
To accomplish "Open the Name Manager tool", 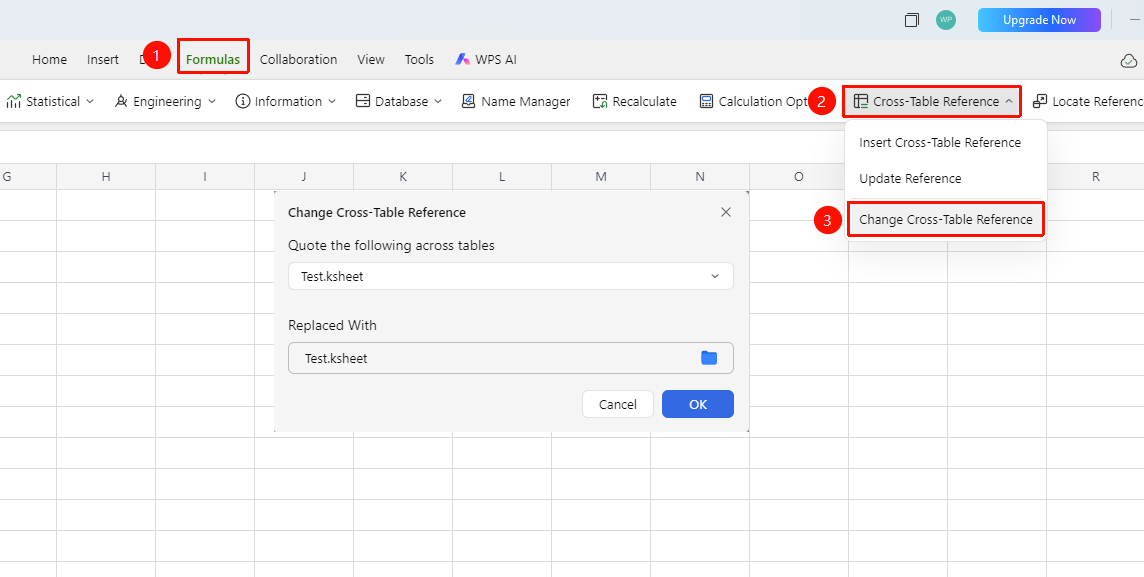I will [516, 101].
